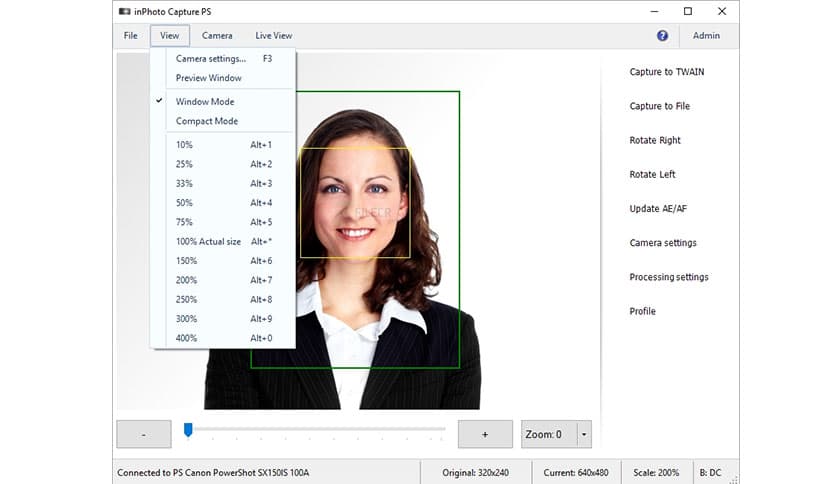Click the blue help question mark icon

tap(662, 36)
